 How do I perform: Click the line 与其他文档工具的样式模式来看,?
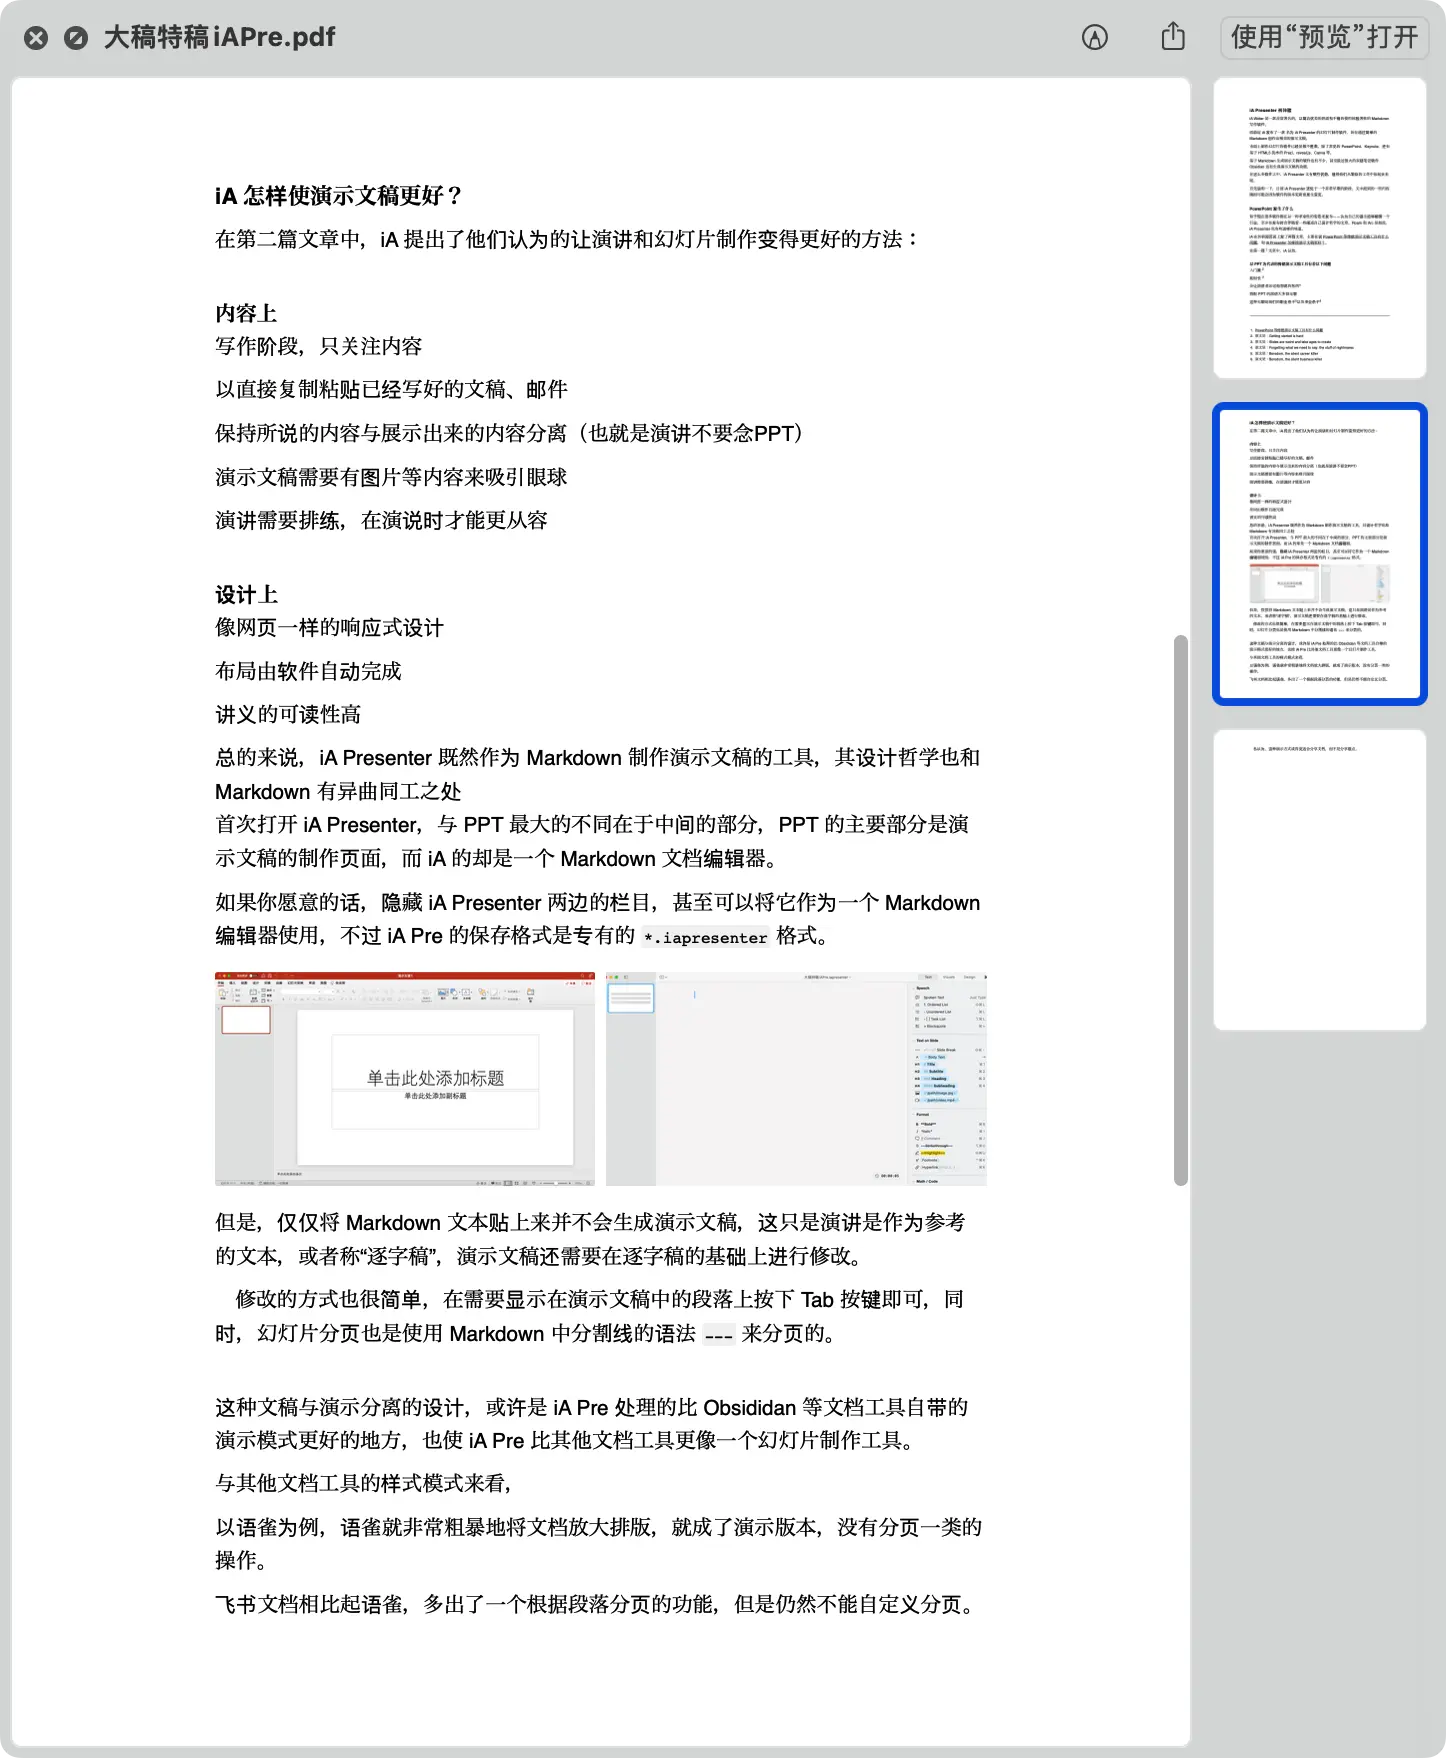(x=363, y=1484)
